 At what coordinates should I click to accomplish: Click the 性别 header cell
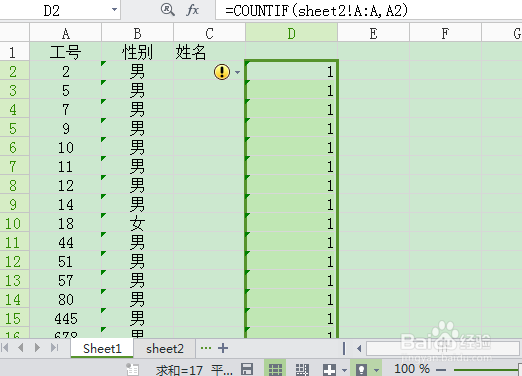137,52
